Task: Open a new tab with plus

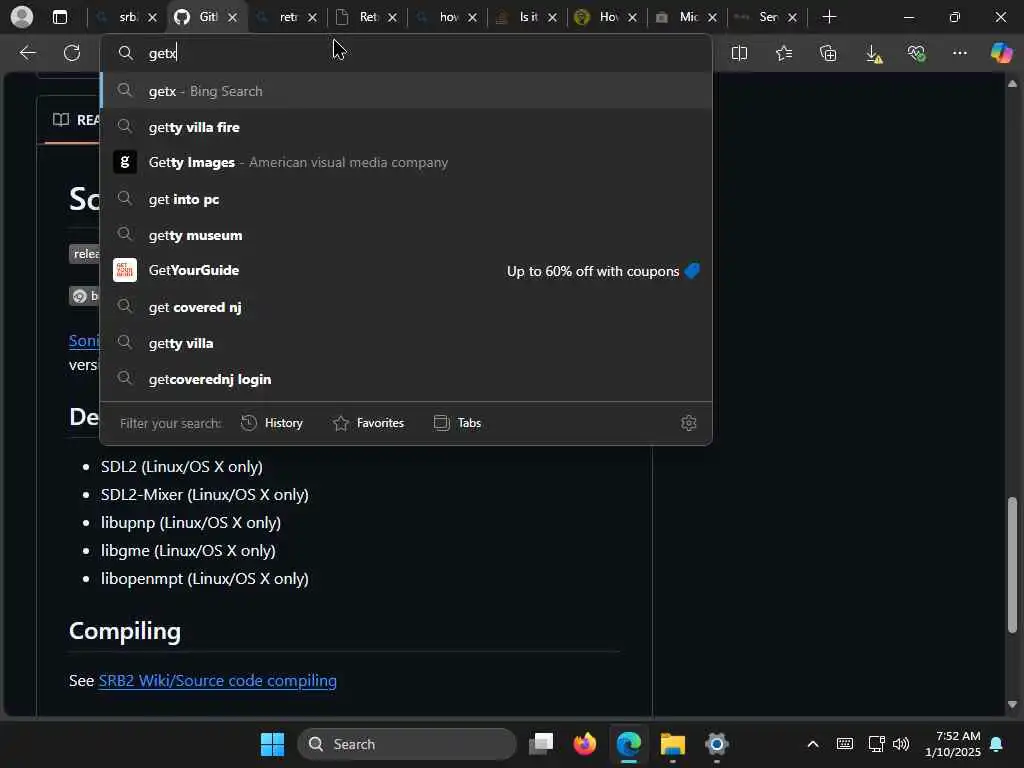Action: (829, 17)
